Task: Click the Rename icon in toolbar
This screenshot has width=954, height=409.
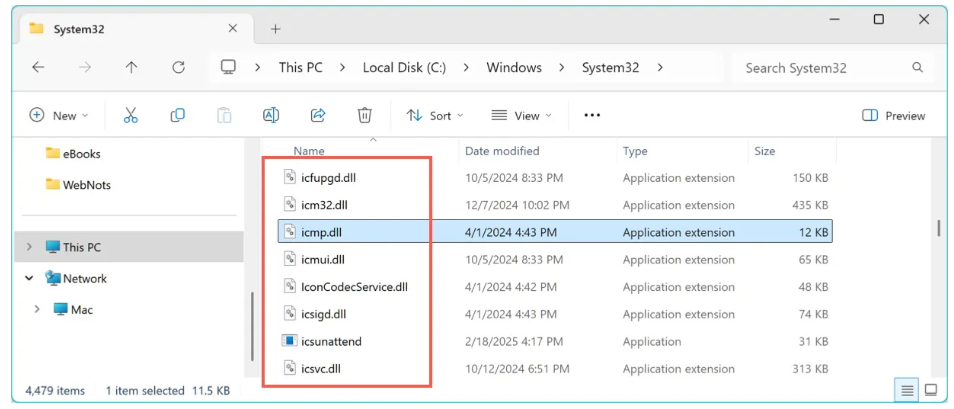Action: tap(271, 115)
